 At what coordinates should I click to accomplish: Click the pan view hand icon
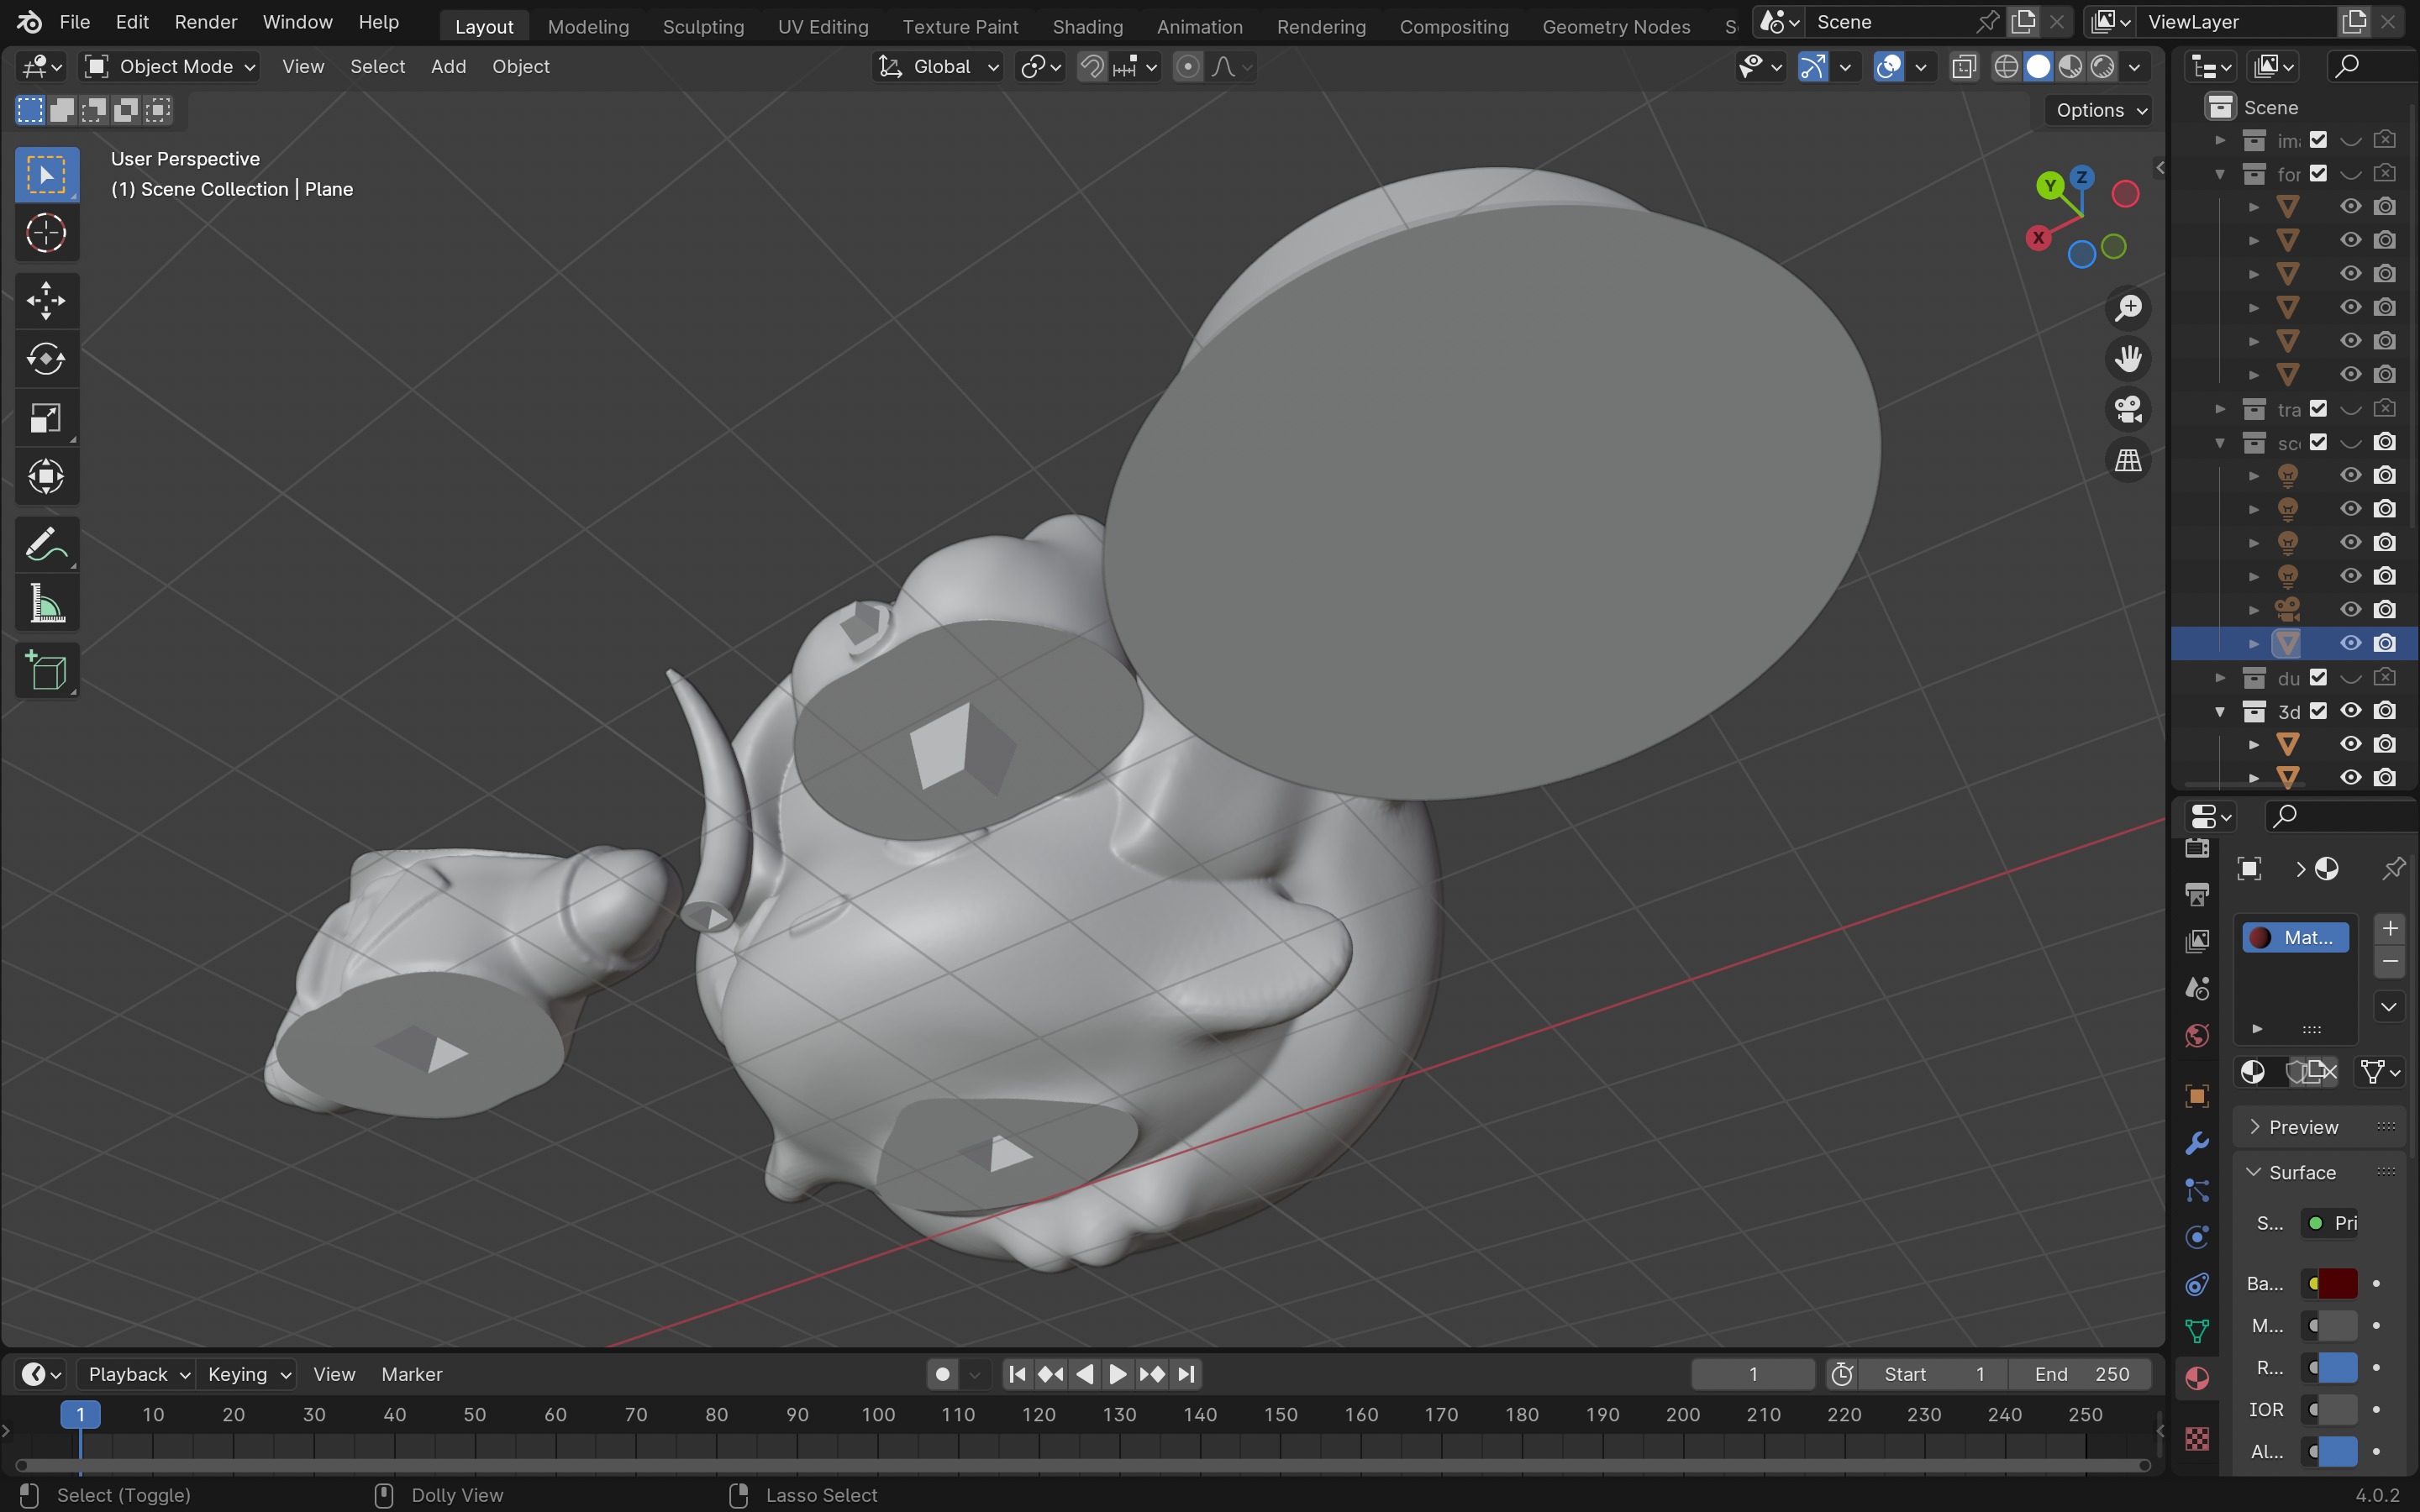(x=2128, y=358)
